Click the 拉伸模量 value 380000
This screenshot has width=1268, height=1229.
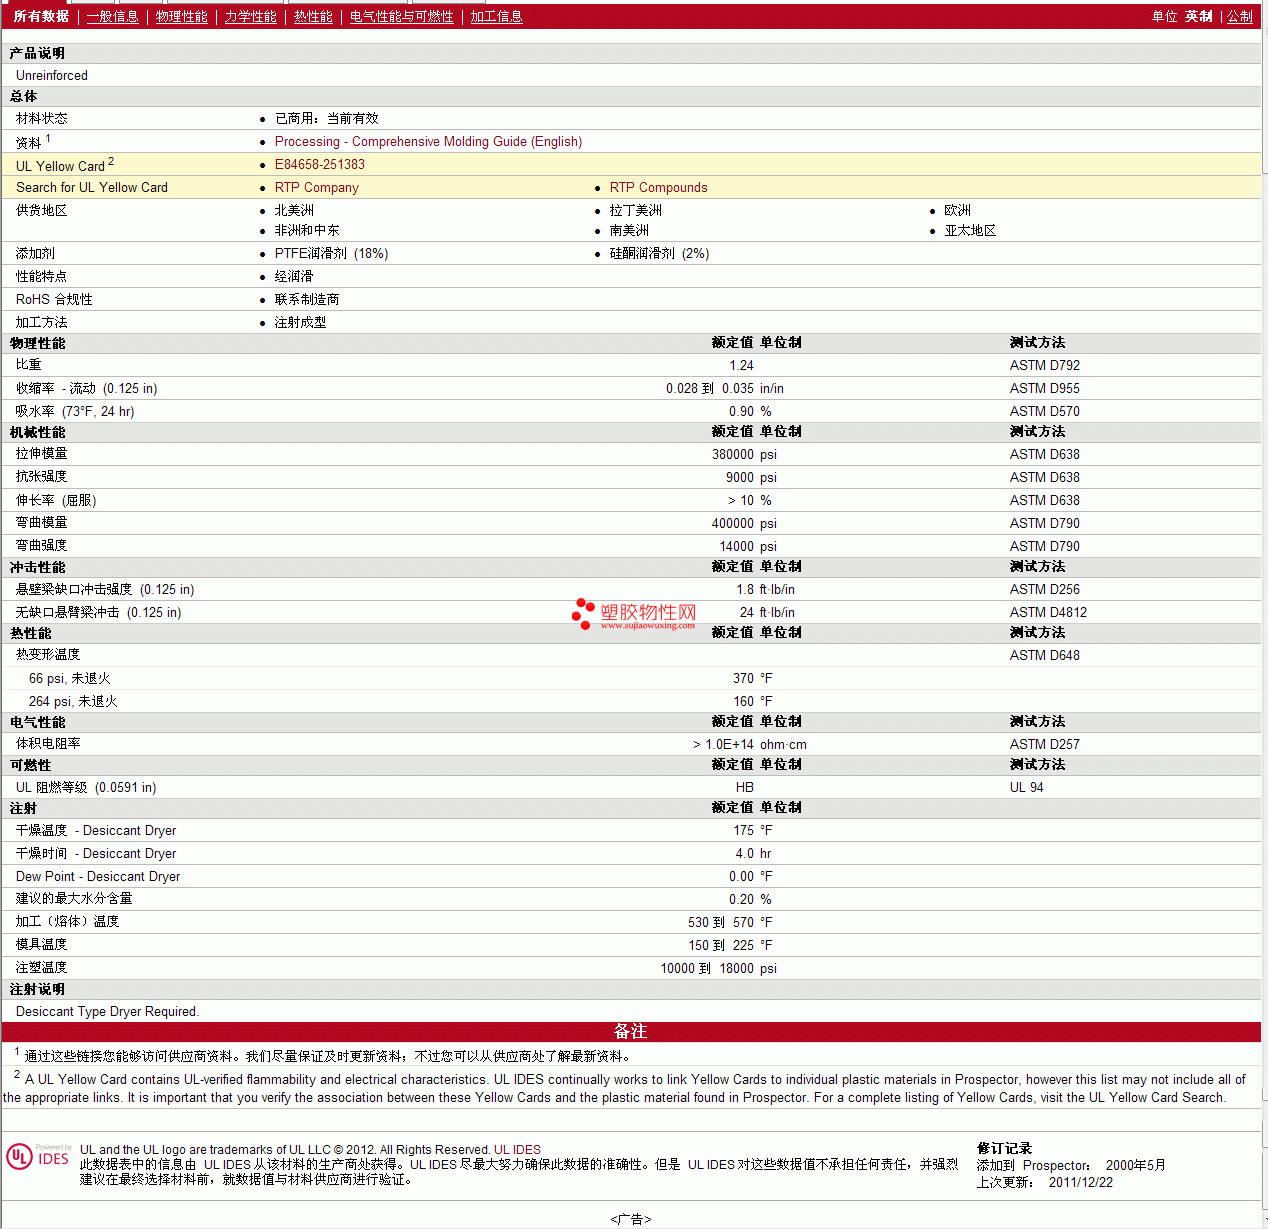[x=733, y=455]
